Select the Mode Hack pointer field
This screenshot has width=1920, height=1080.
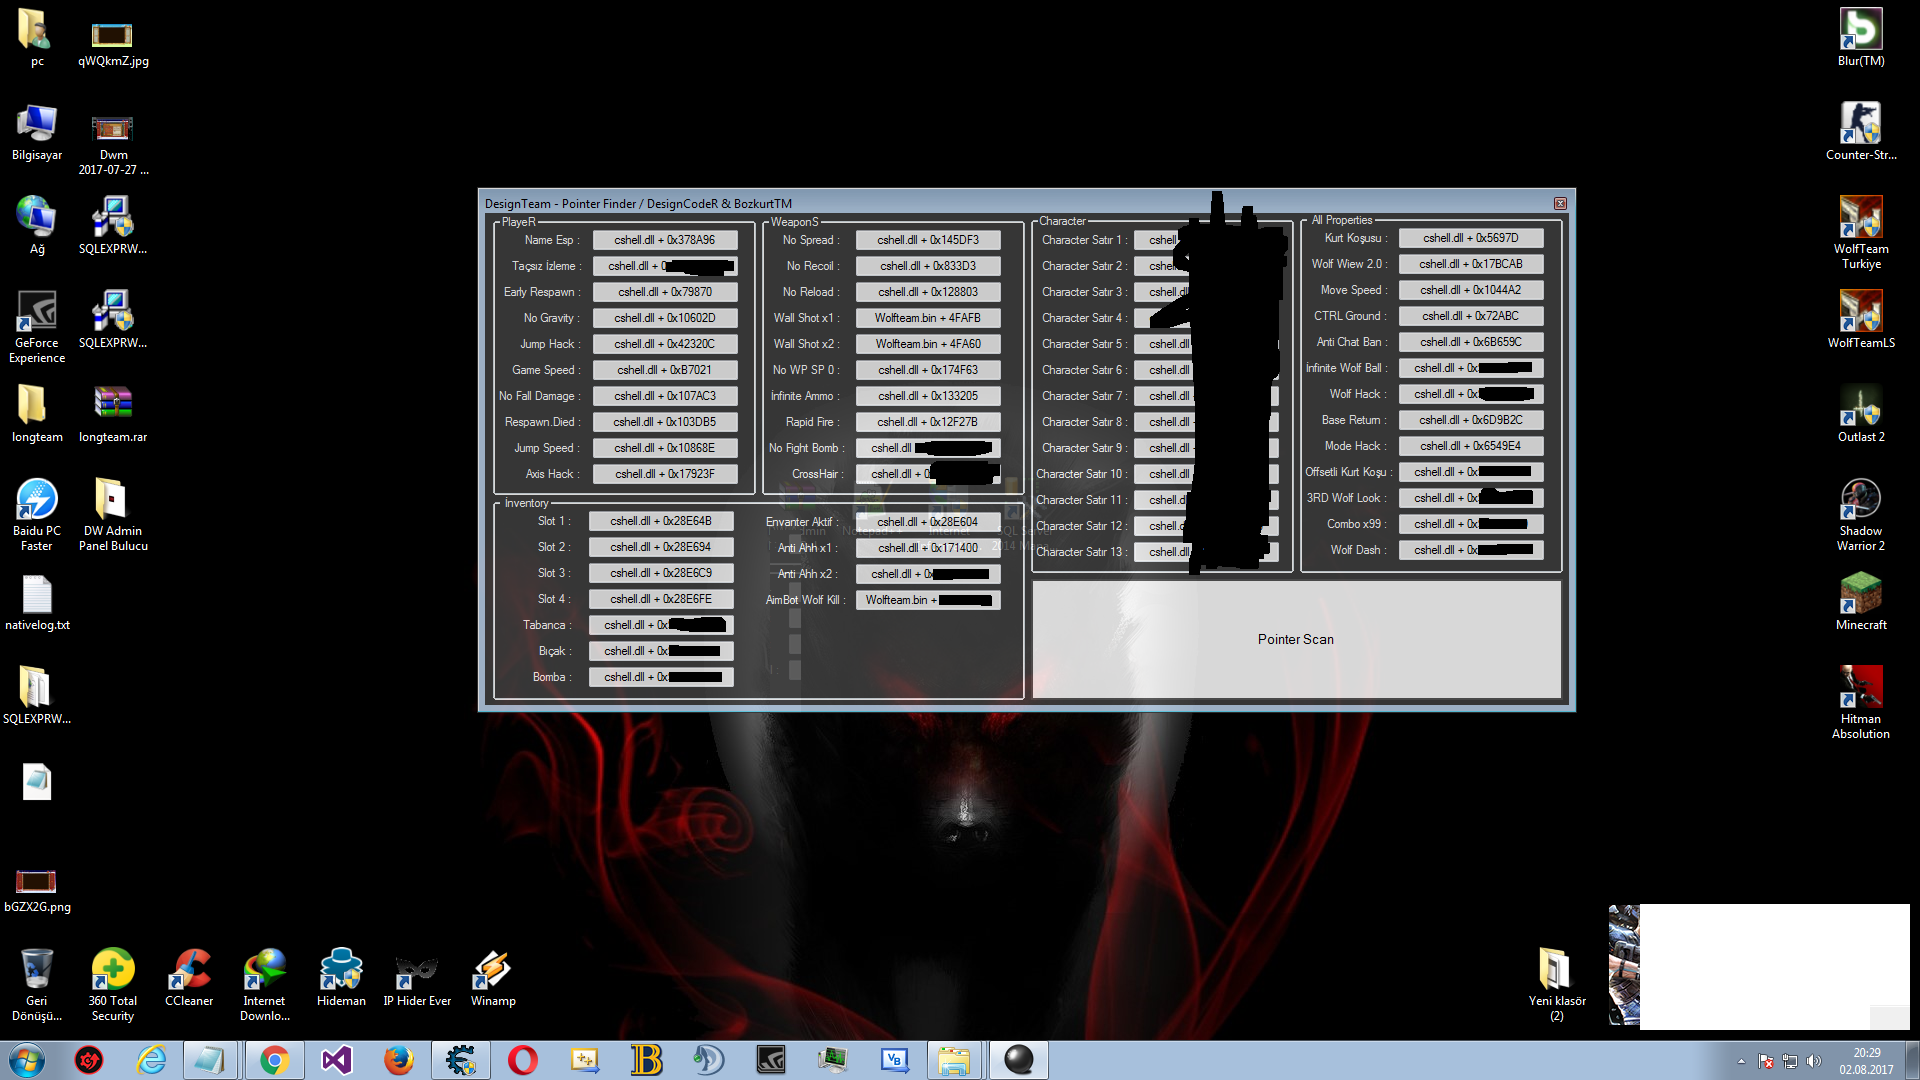coord(1471,446)
